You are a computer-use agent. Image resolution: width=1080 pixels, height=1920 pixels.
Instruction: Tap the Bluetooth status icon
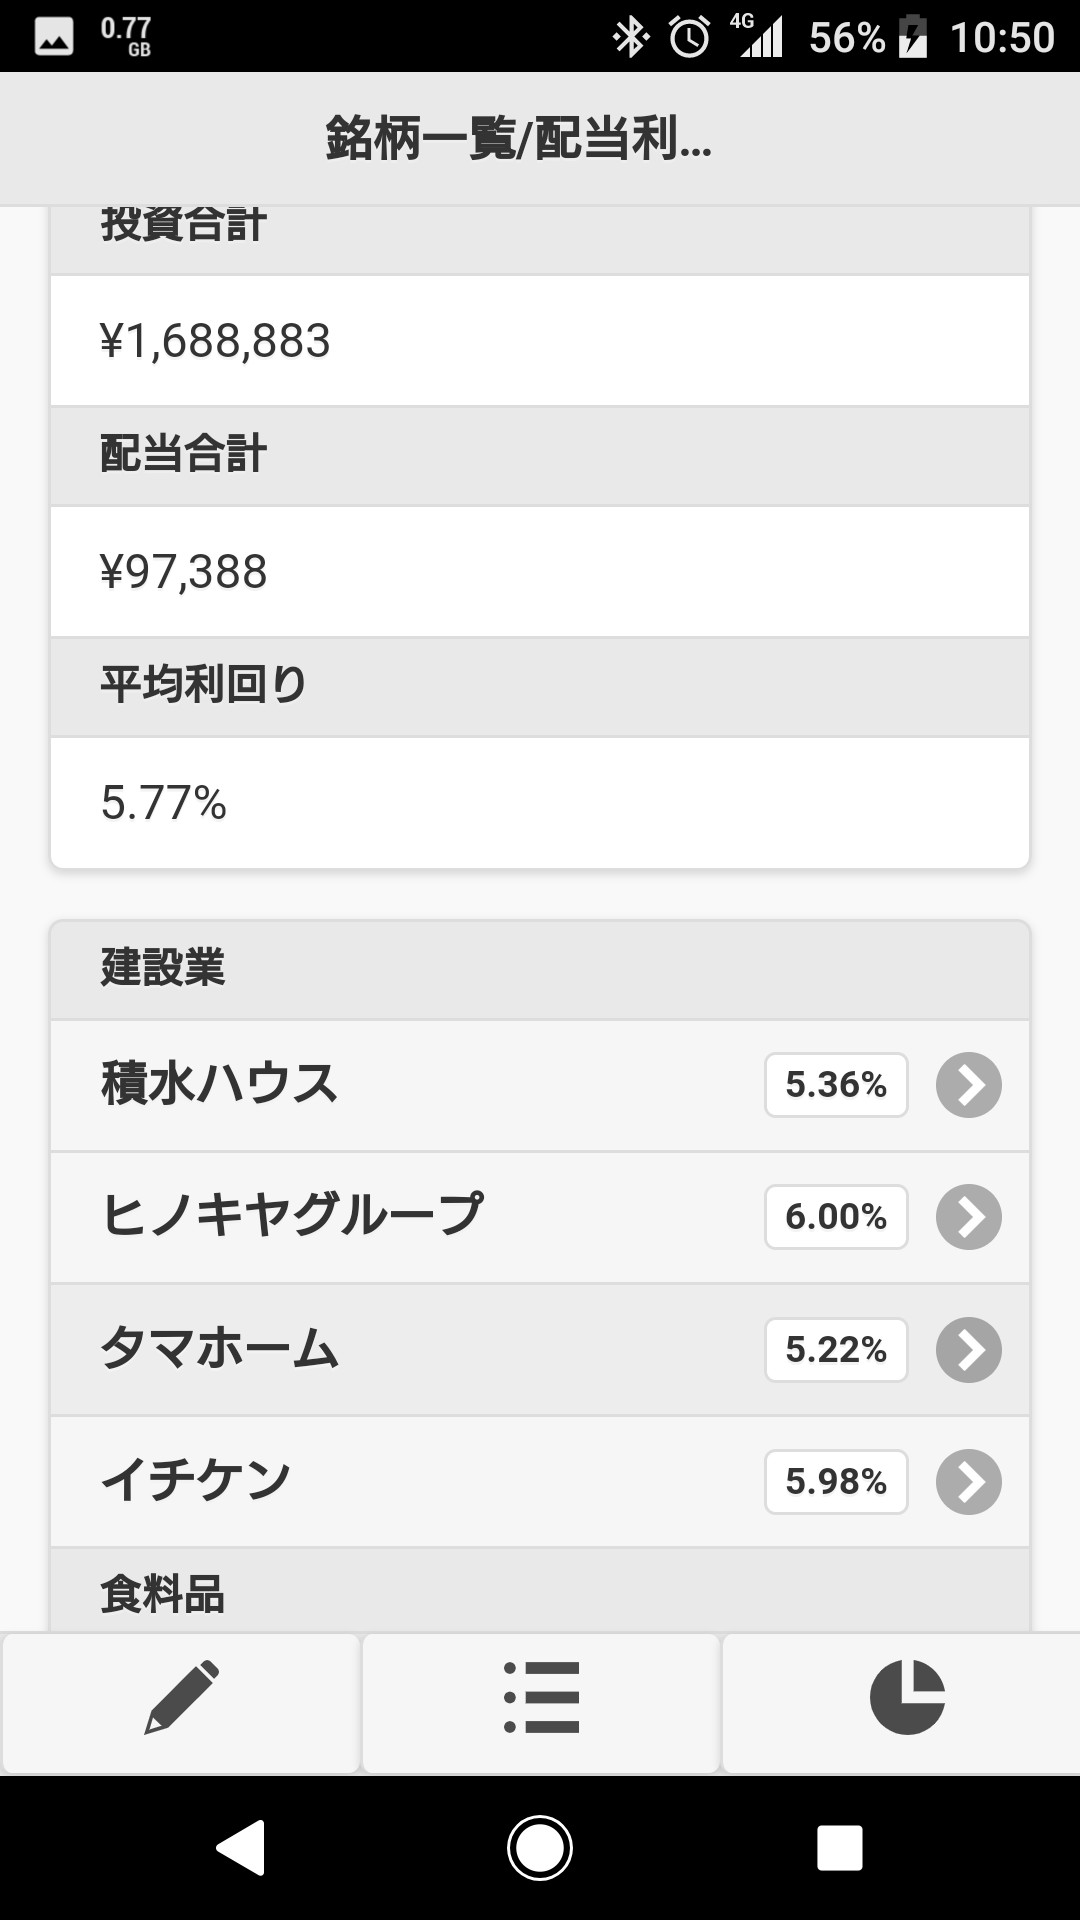(630, 38)
